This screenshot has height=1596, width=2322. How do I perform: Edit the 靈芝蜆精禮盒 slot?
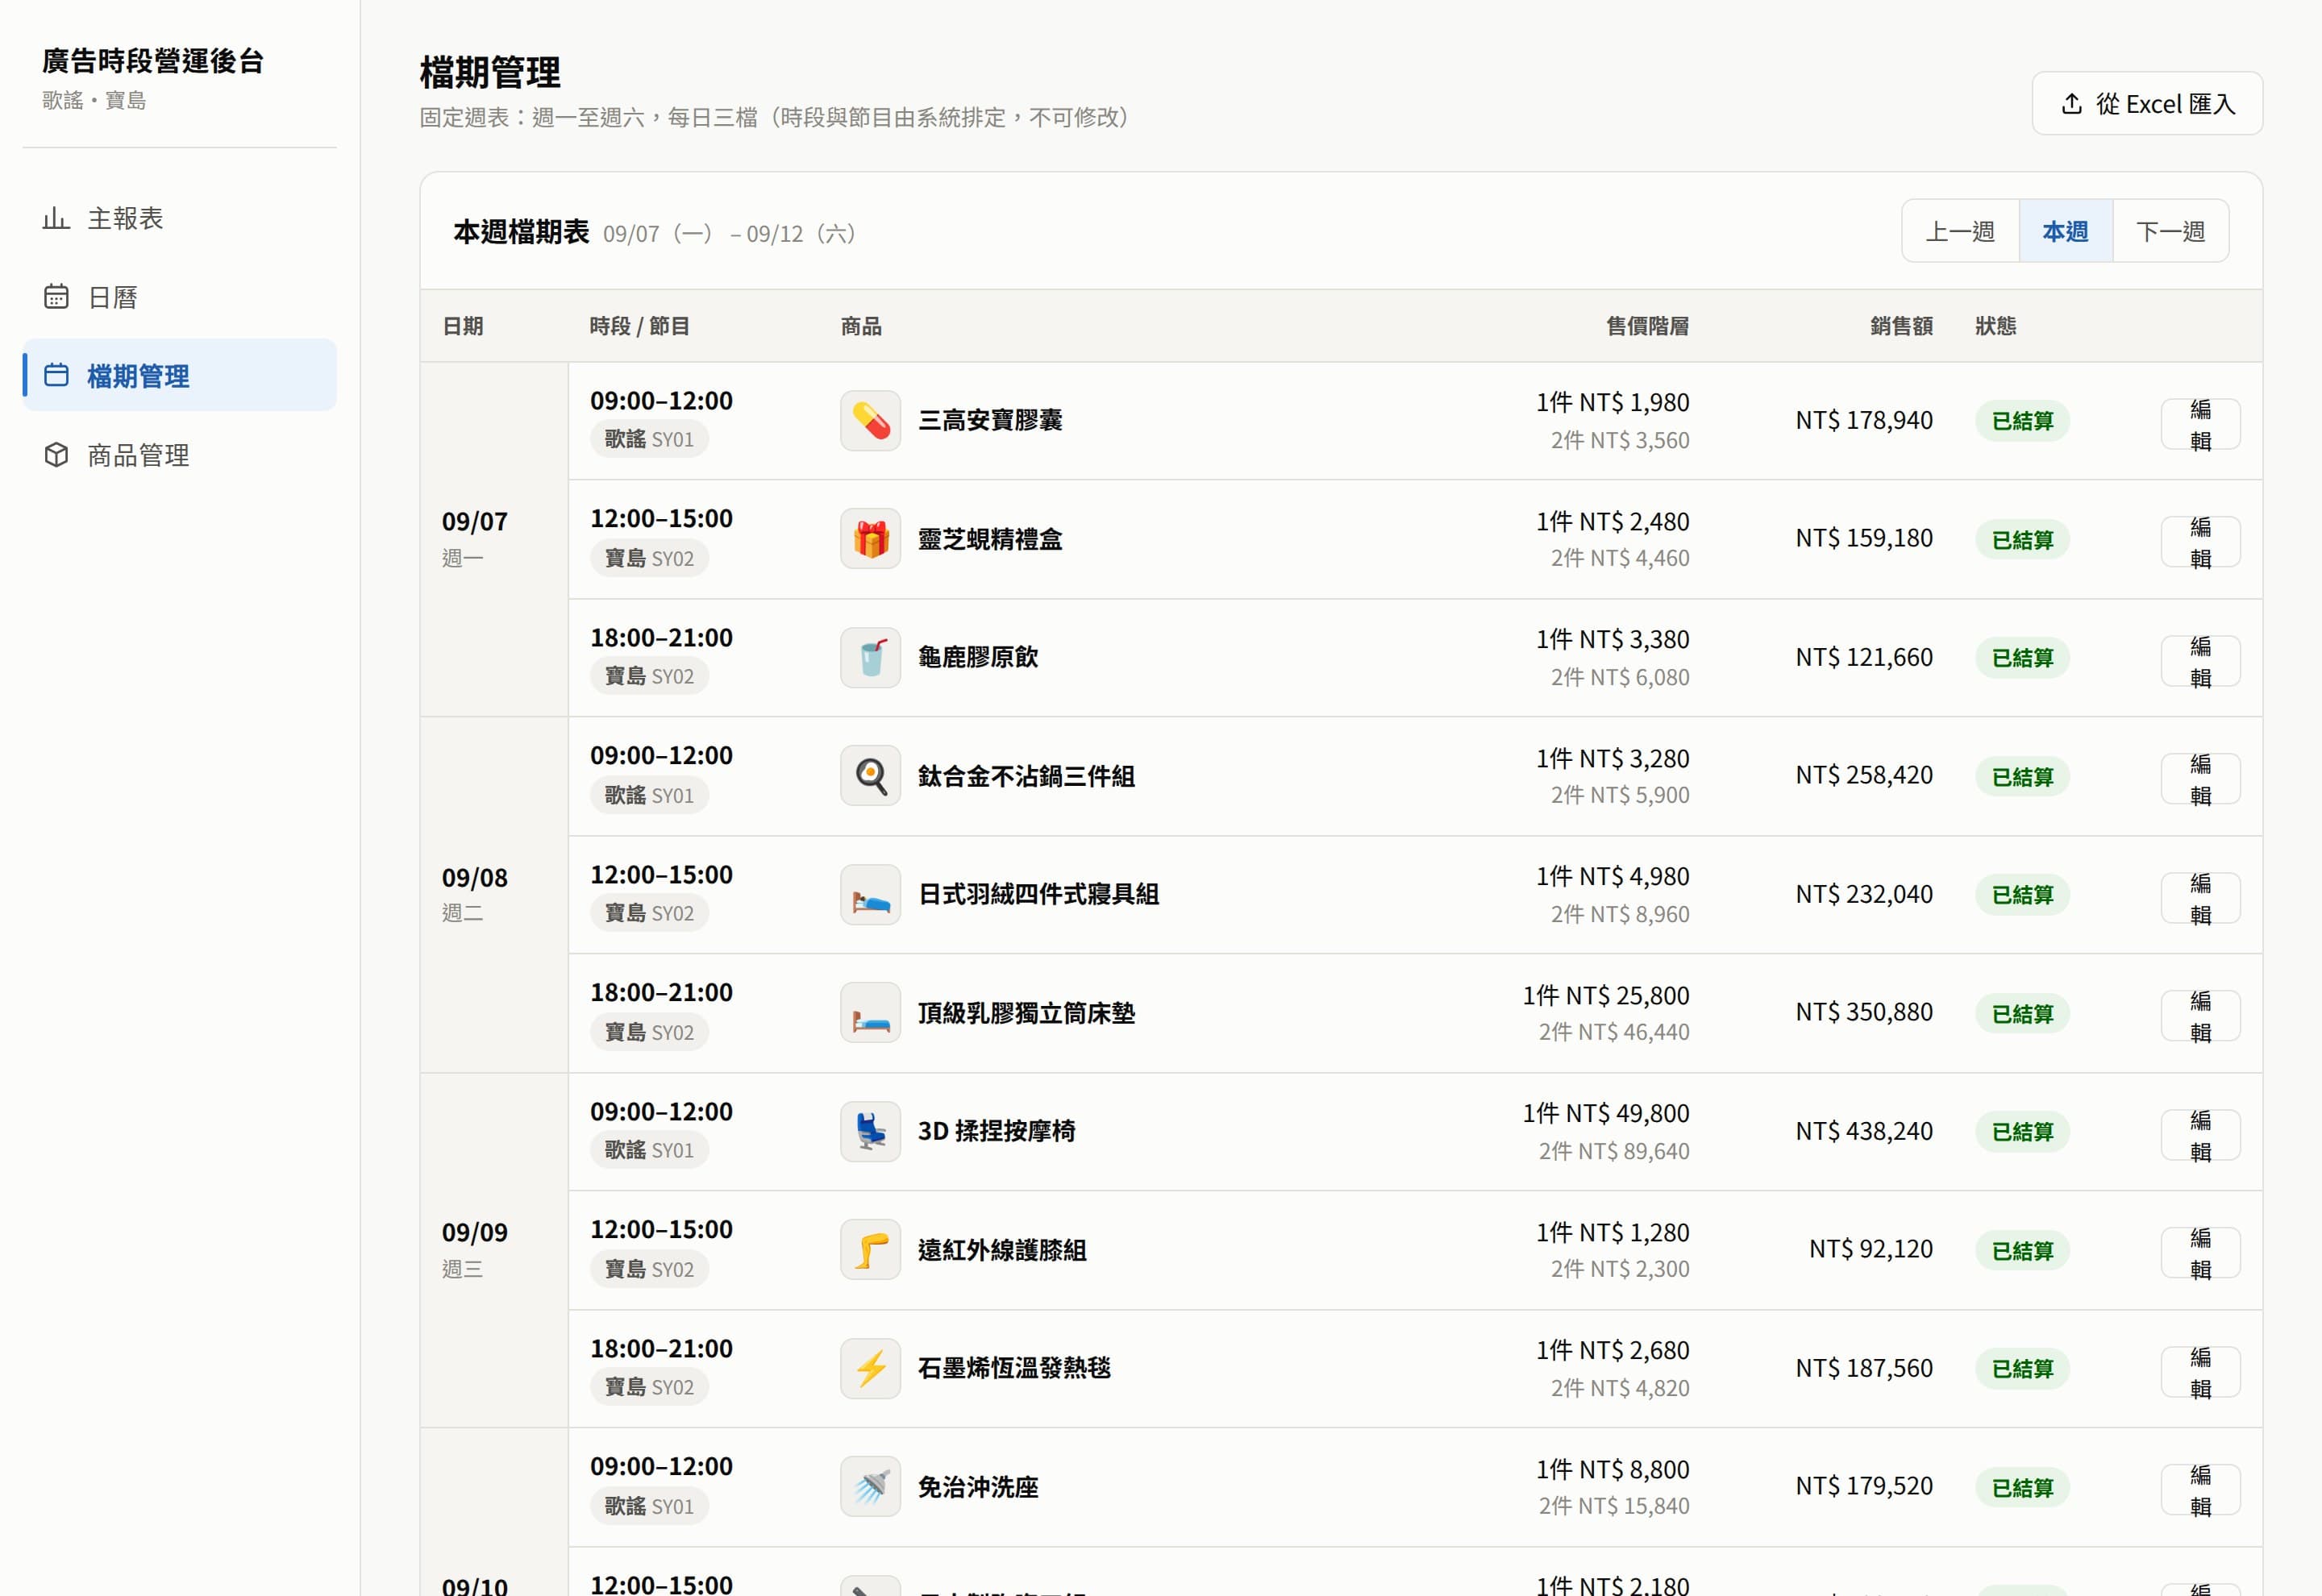pos(2200,542)
